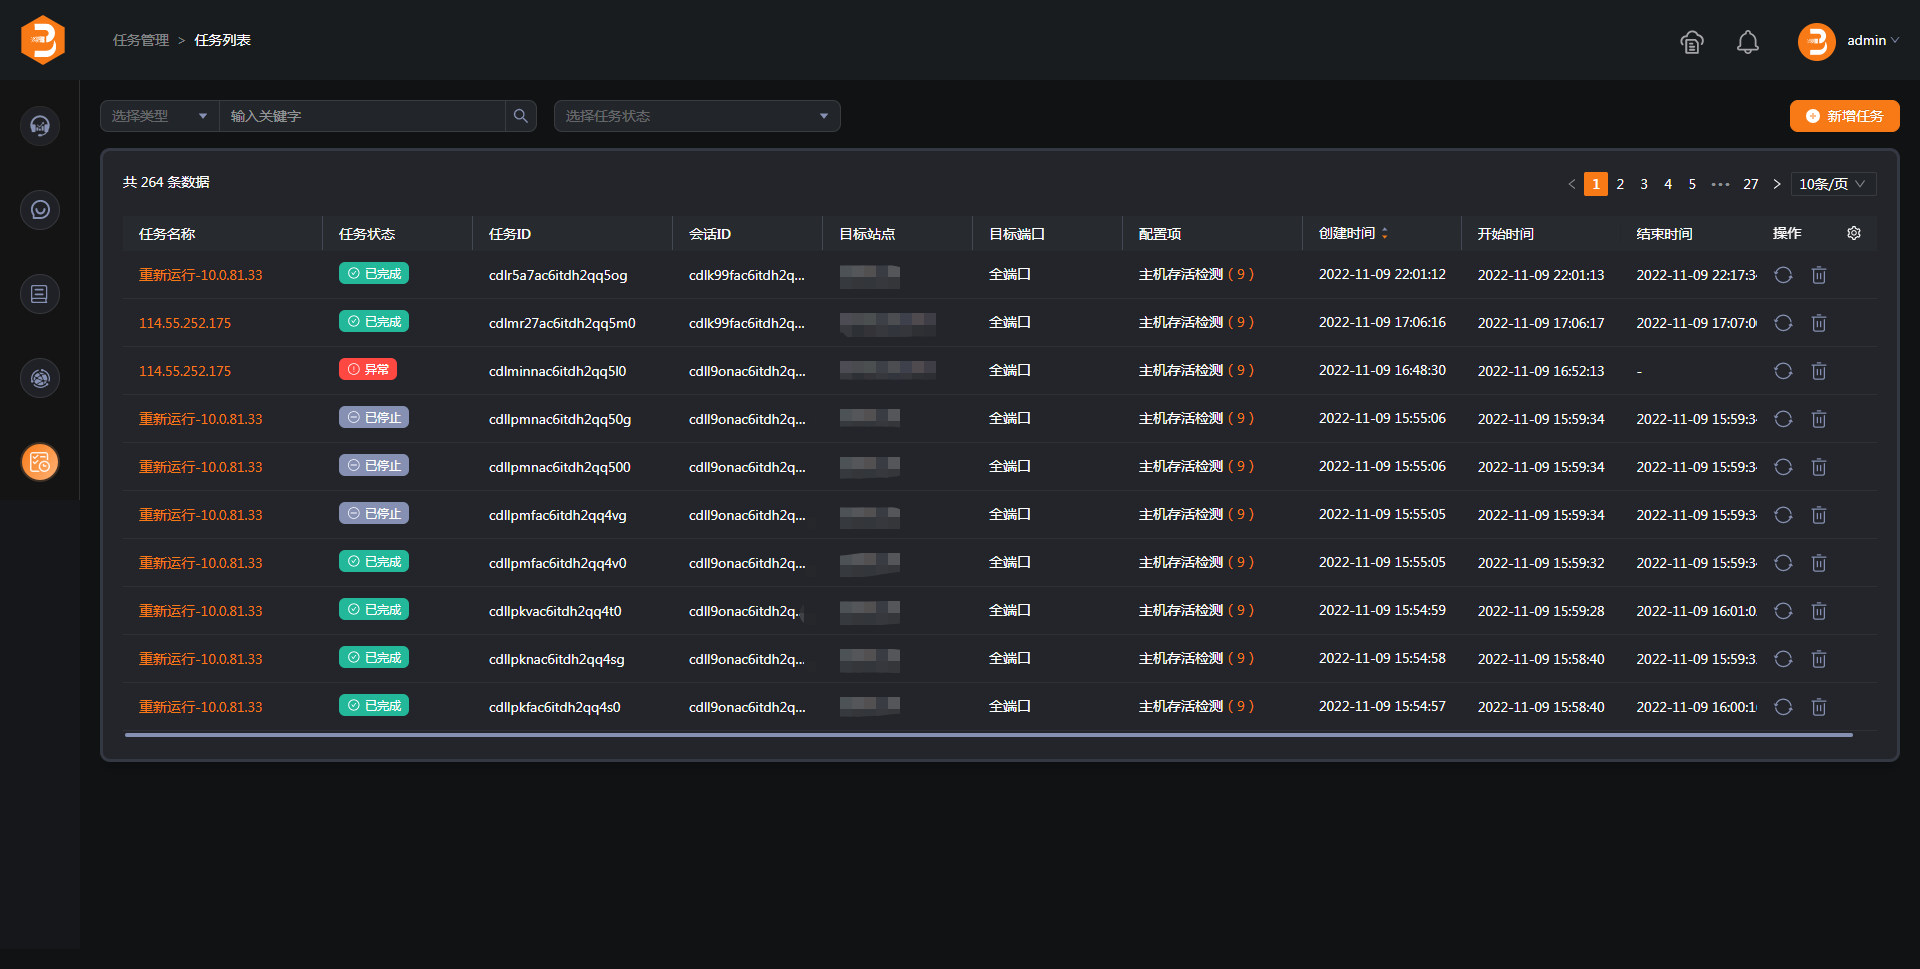
Task: Open the first 重新运行-10.0.81.33 task at 22:01:12
Action: 200,275
